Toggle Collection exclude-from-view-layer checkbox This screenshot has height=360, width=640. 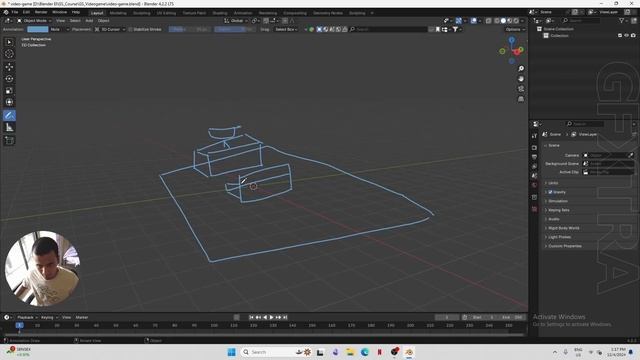pyautogui.click(x=620, y=36)
